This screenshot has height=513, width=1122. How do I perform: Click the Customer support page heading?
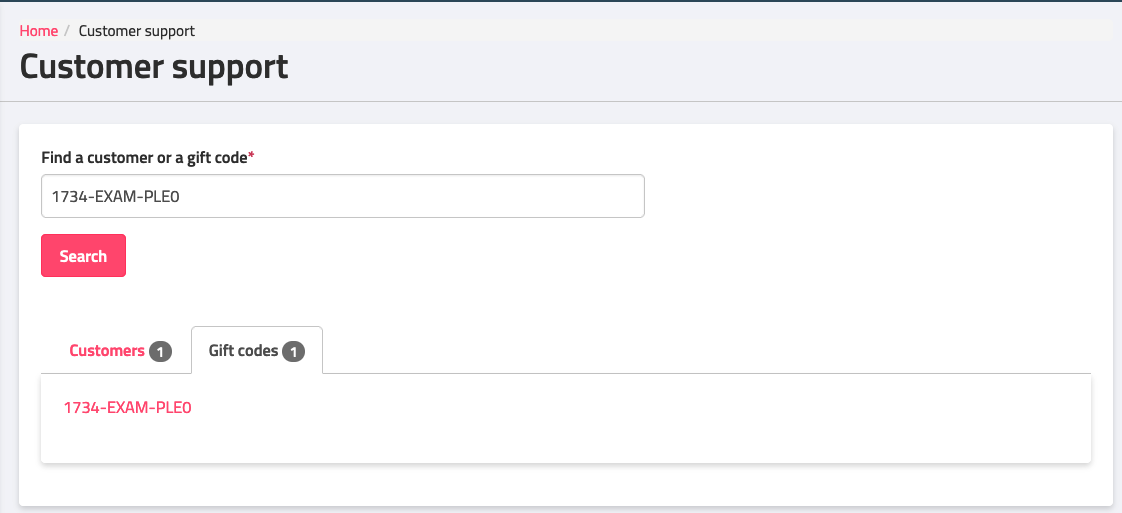pos(154,67)
